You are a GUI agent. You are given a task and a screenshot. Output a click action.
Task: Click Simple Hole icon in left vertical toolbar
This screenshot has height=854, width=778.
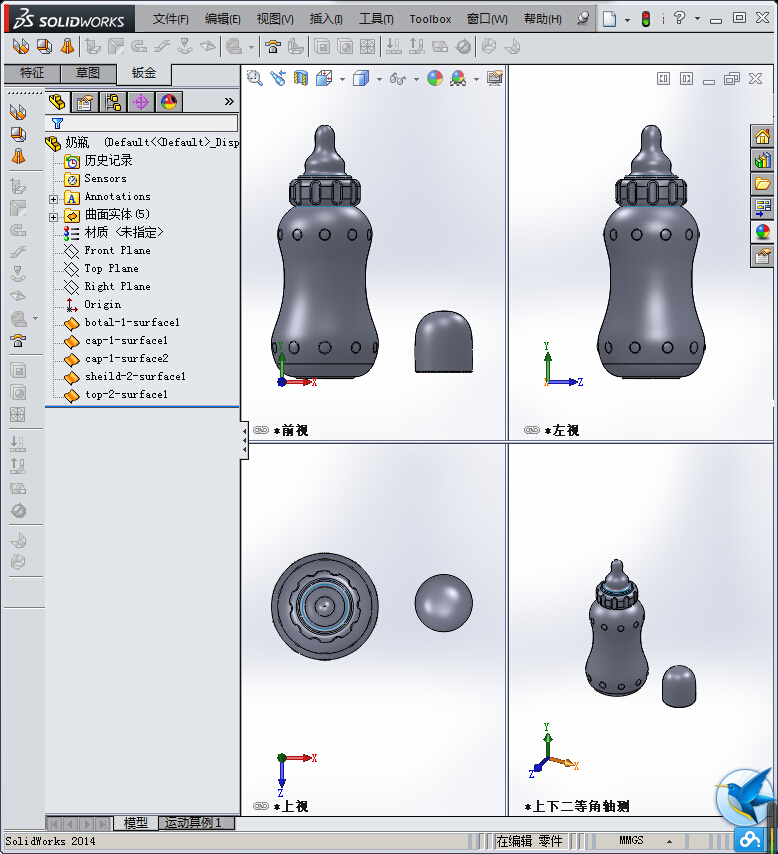pos(18,393)
